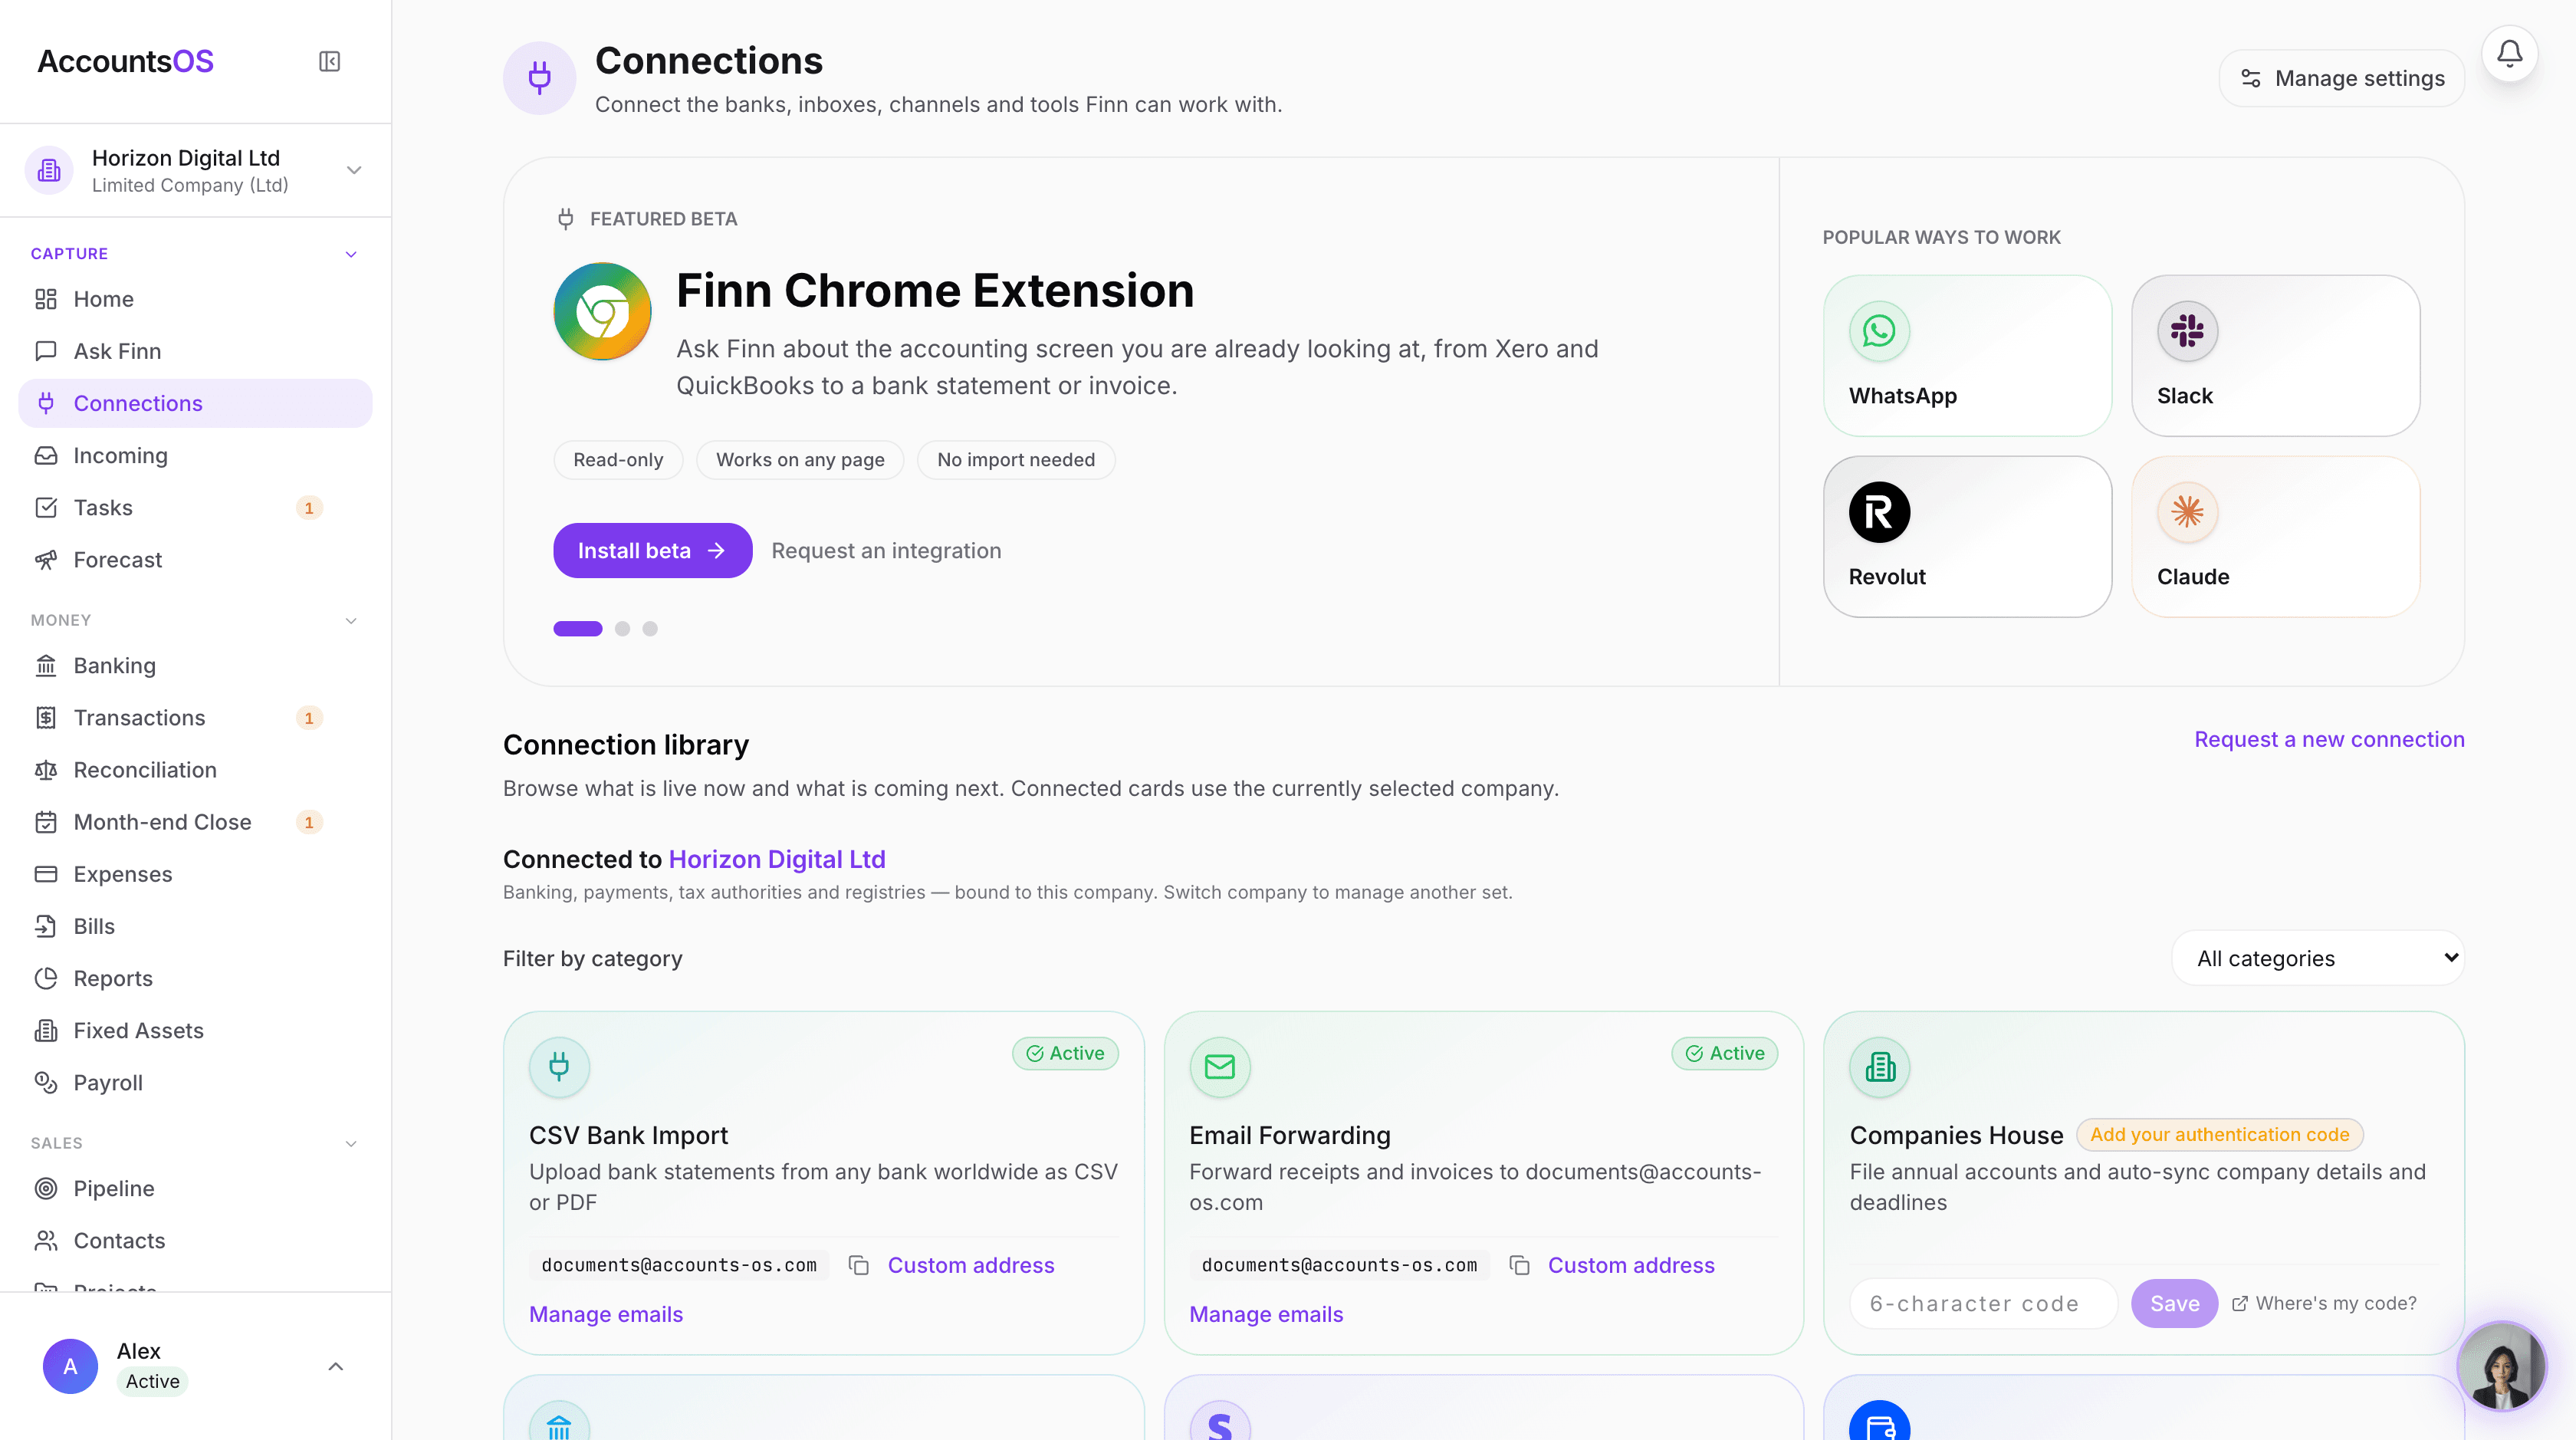Open Tasks in the sidebar
This screenshot has width=2576, height=1440.
(195, 508)
